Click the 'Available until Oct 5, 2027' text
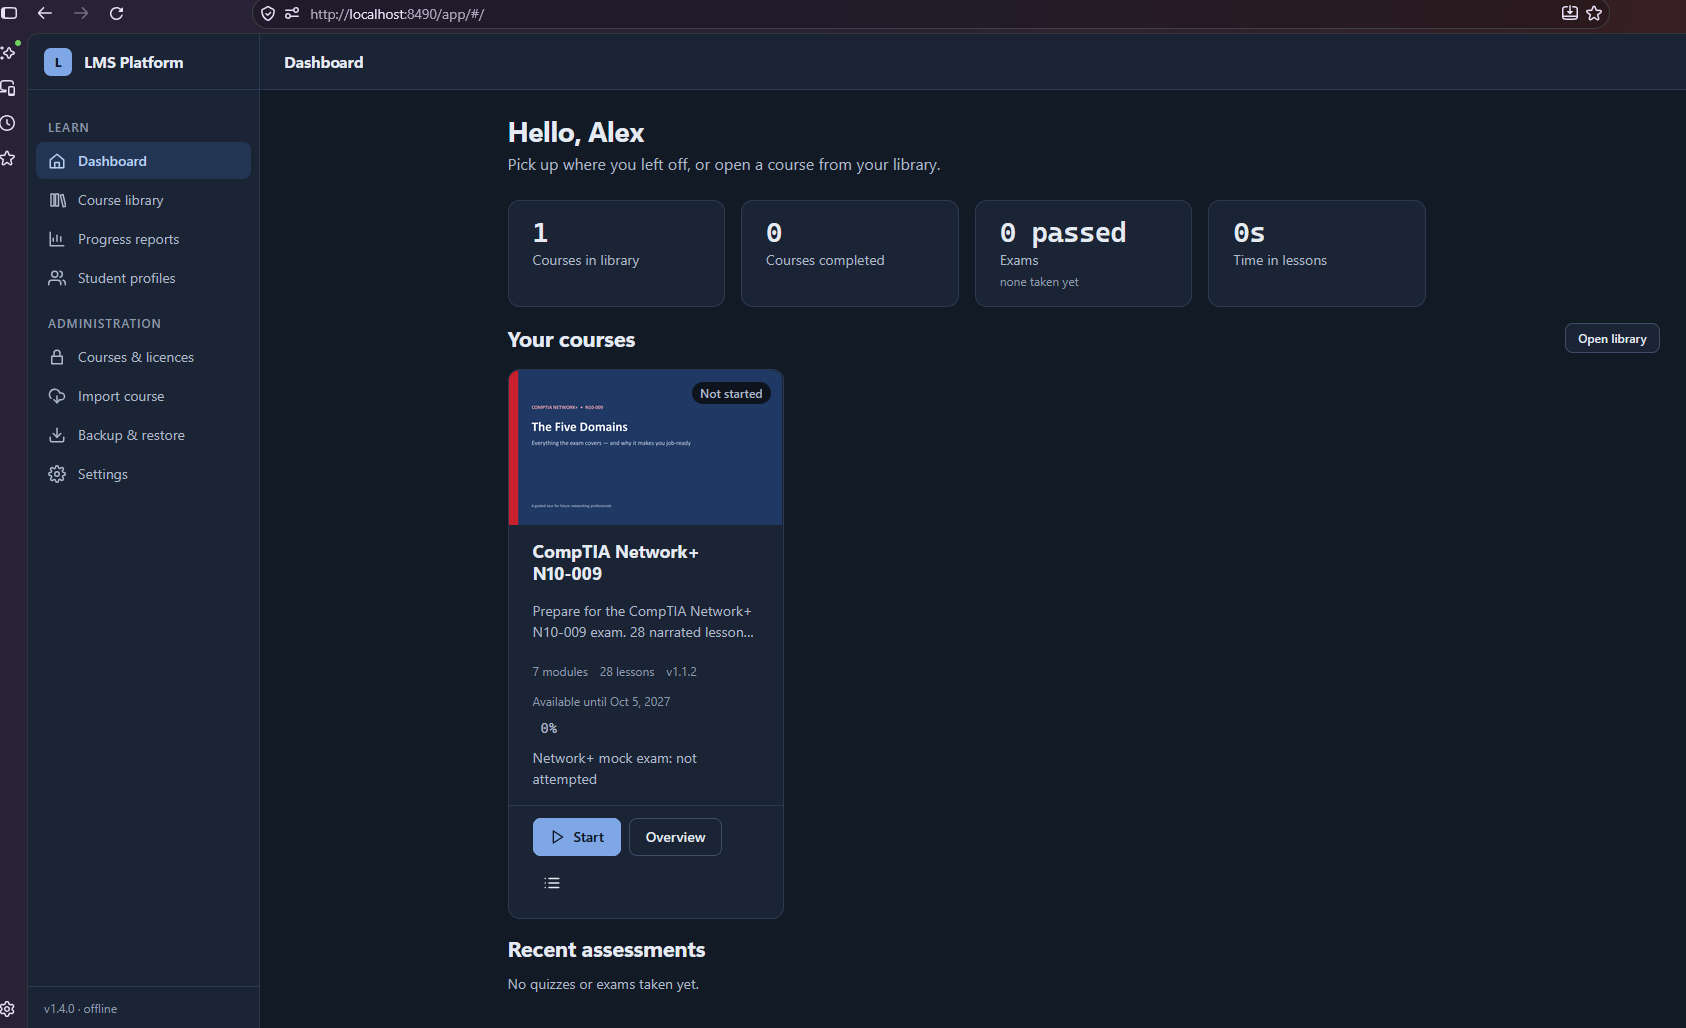The image size is (1686, 1028). 601,702
